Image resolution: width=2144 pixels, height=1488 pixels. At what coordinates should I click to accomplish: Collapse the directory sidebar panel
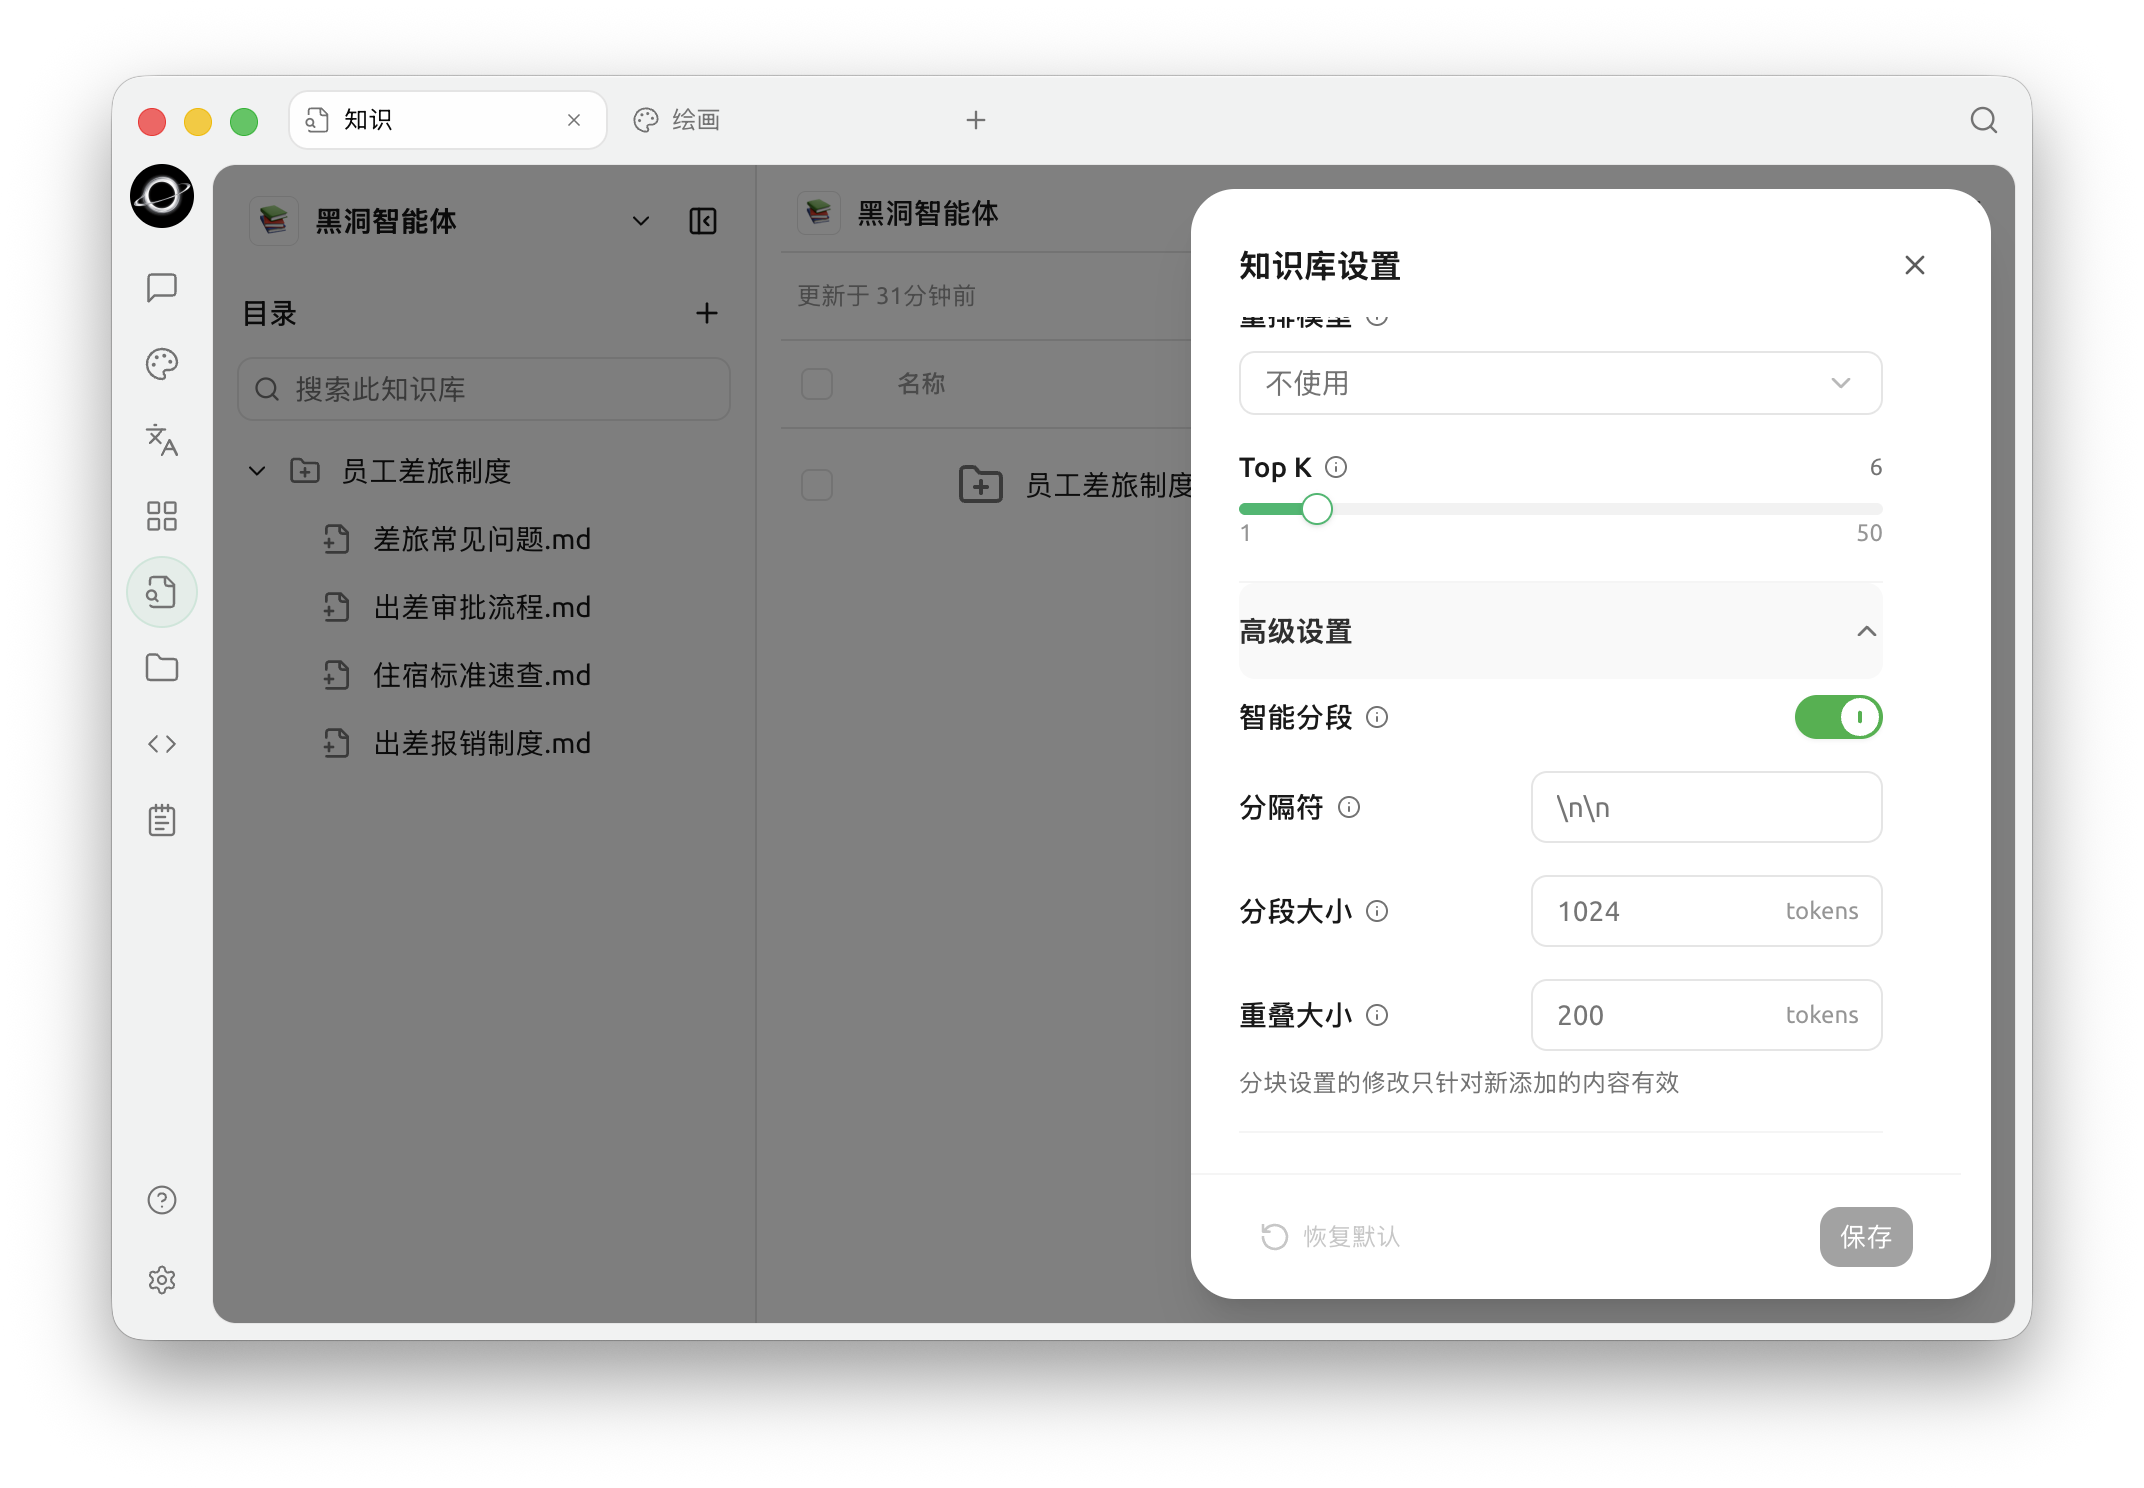click(703, 221)
